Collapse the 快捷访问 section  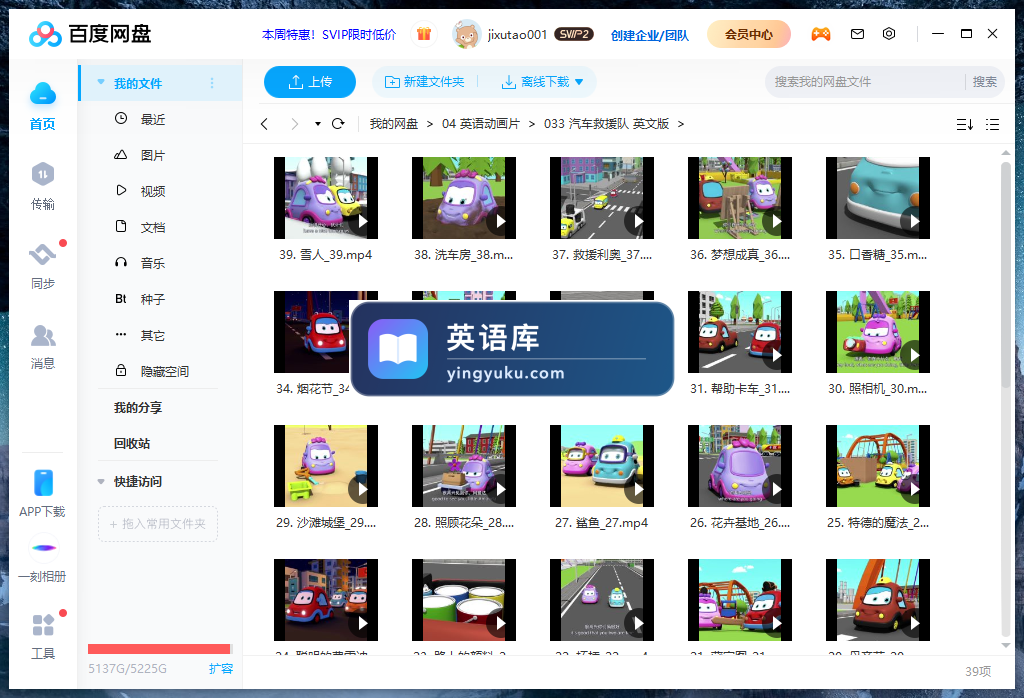[101, 481]
